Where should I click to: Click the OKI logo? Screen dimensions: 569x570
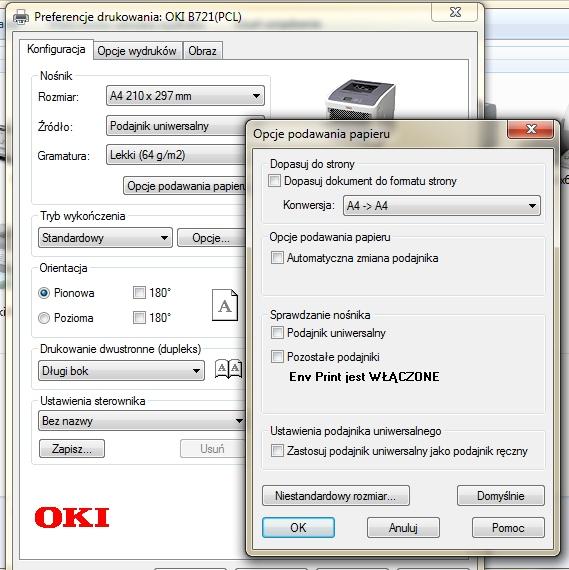tap(72, 517)
